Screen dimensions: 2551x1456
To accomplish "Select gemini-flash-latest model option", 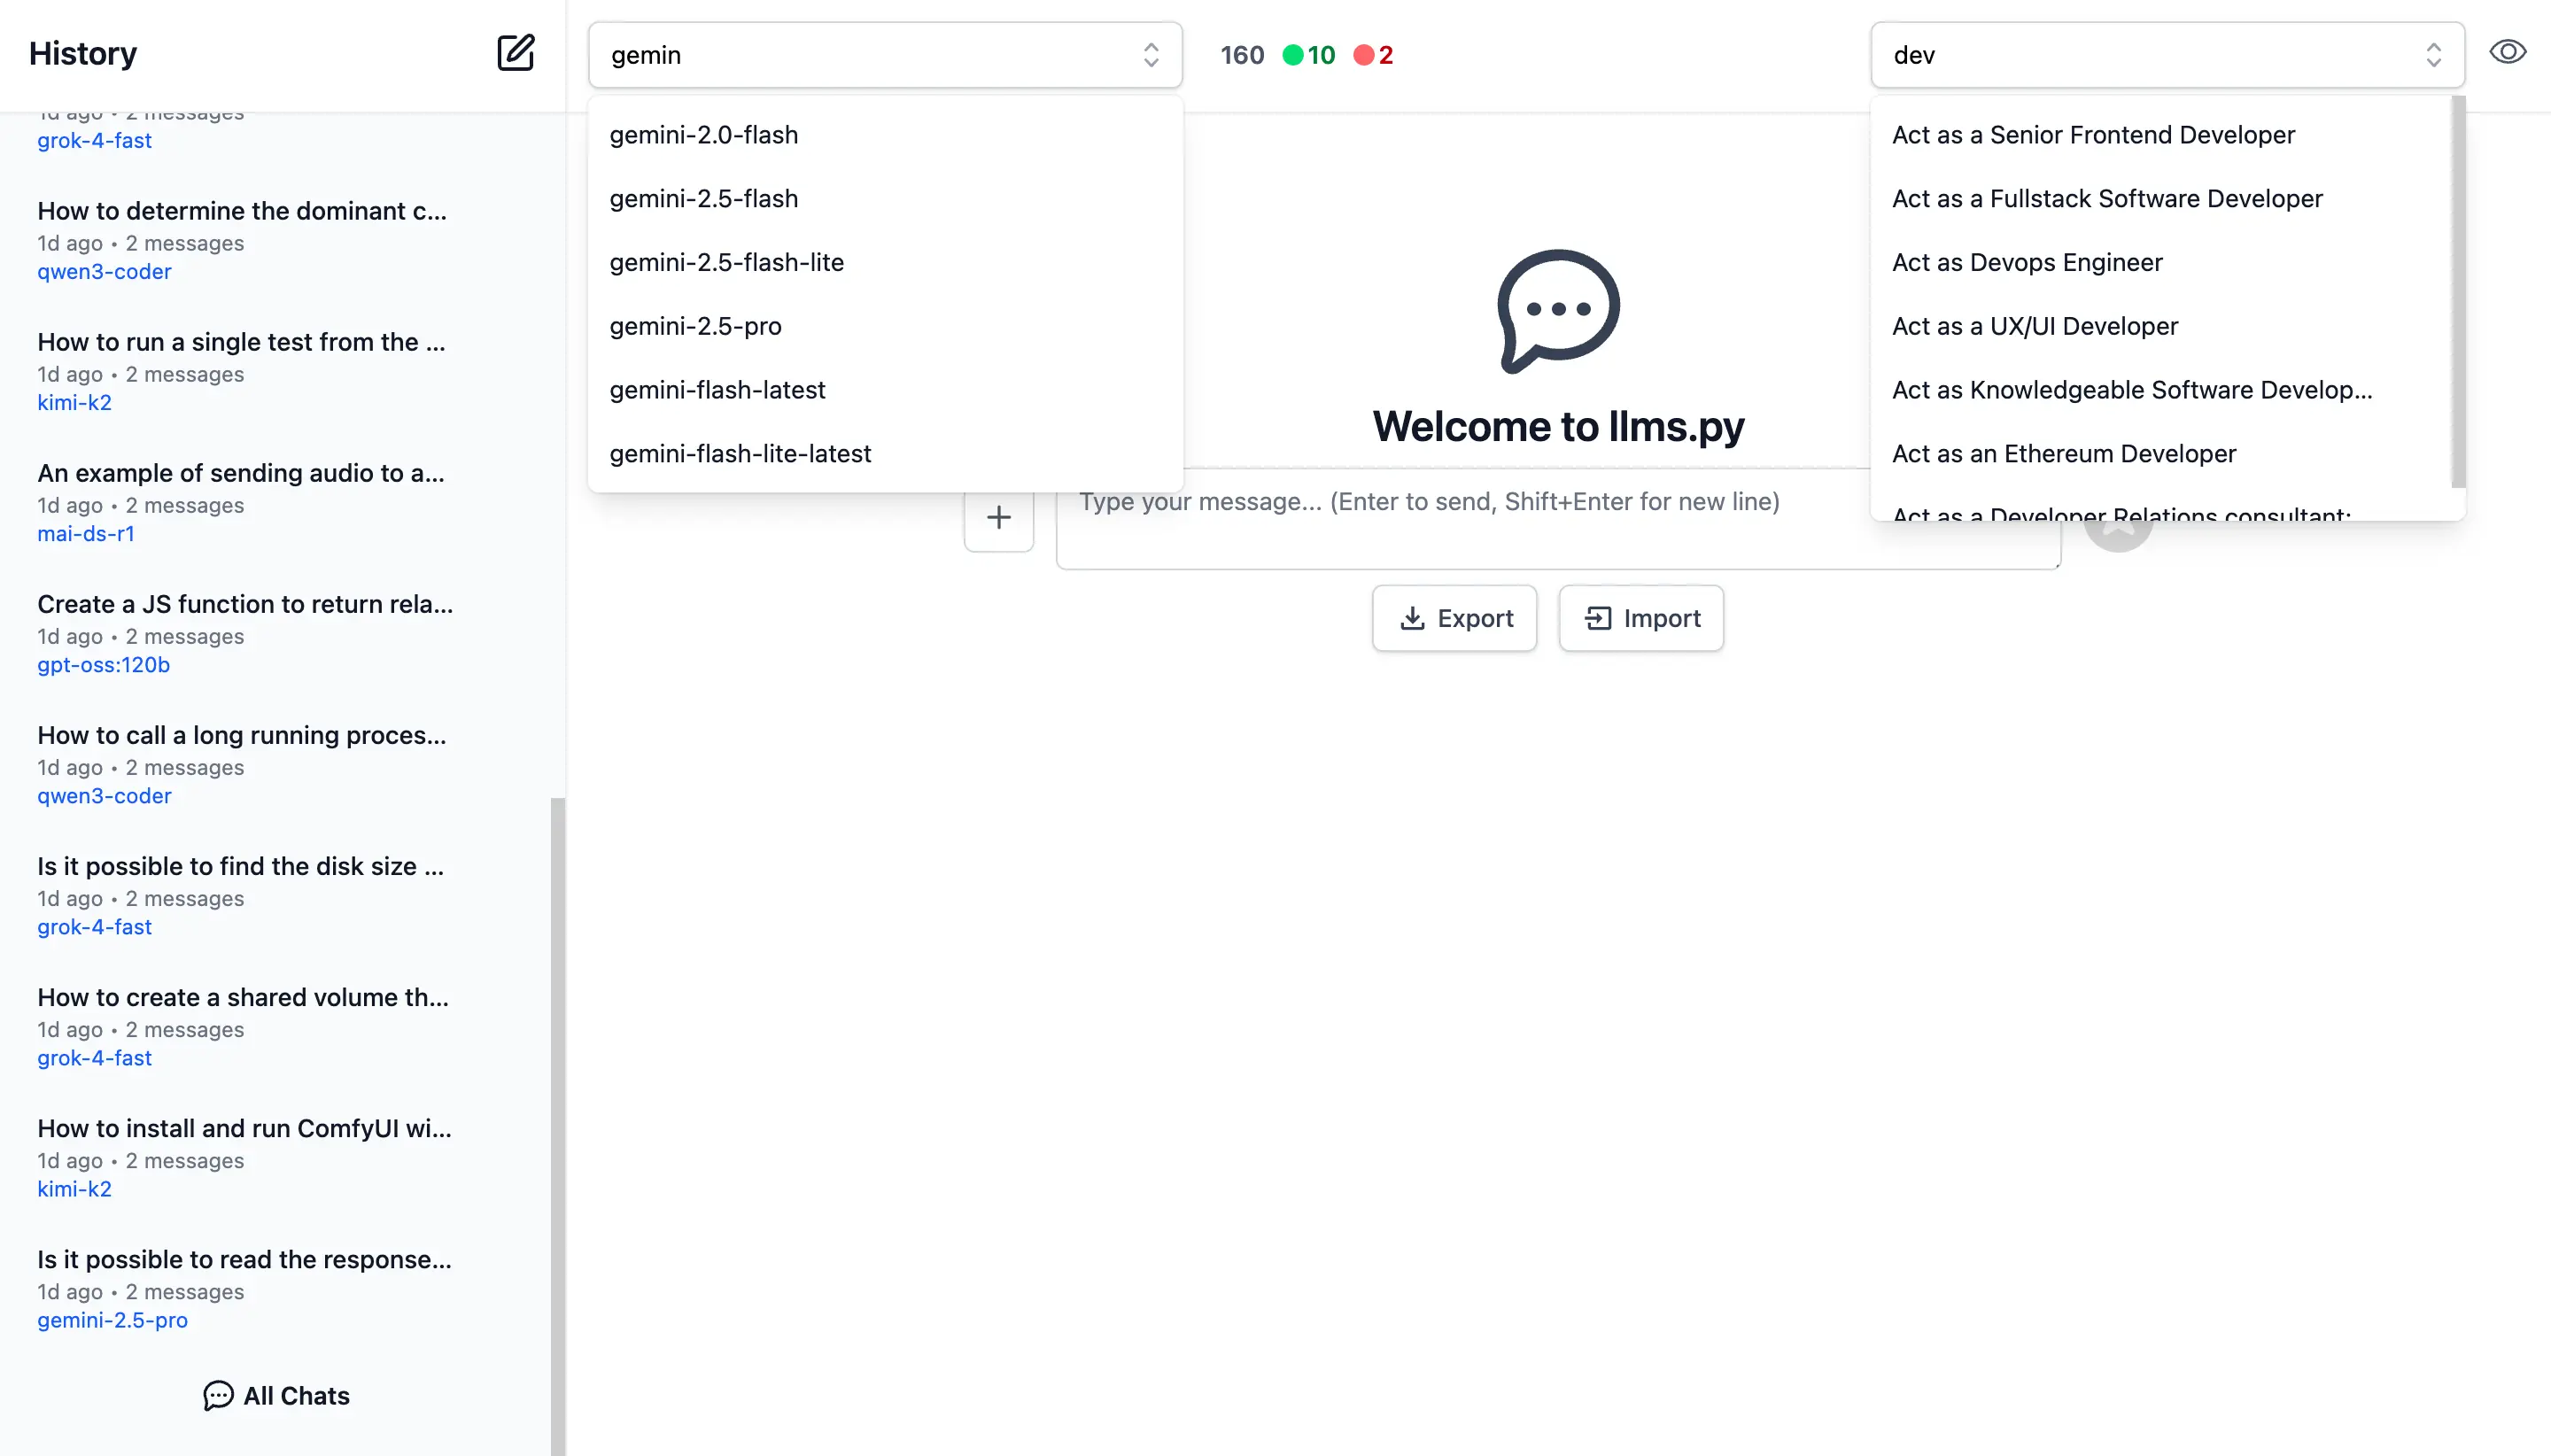I will coord(885,390).
